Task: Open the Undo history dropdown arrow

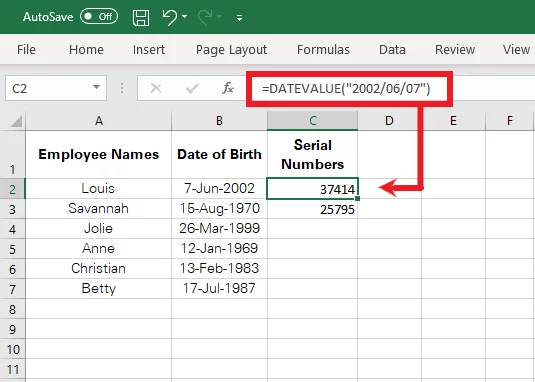Action: (185, 16)
